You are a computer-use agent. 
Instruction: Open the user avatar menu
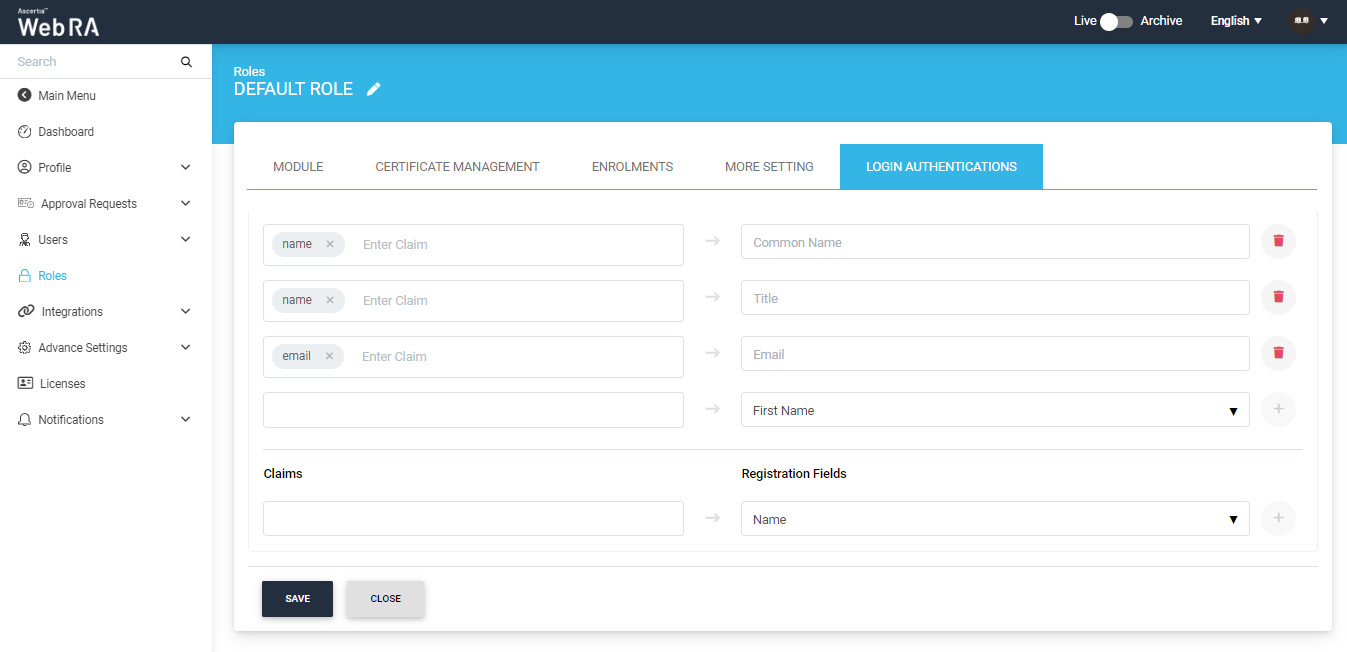point(1308,21)
